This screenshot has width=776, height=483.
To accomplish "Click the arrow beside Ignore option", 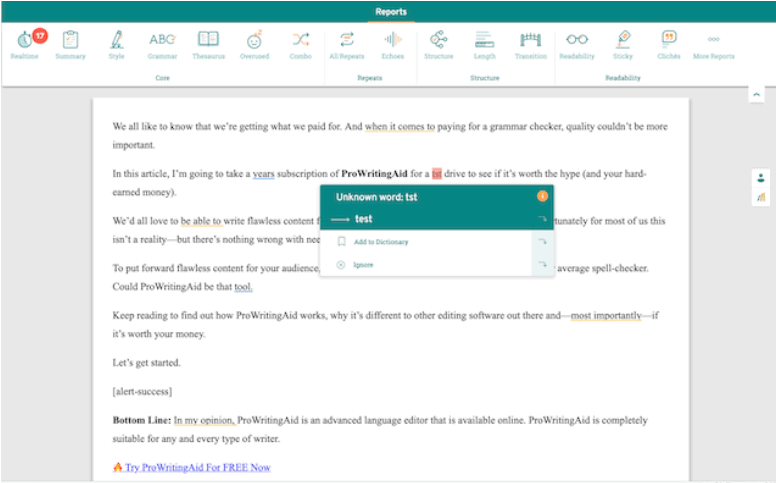I will [542, 265].
